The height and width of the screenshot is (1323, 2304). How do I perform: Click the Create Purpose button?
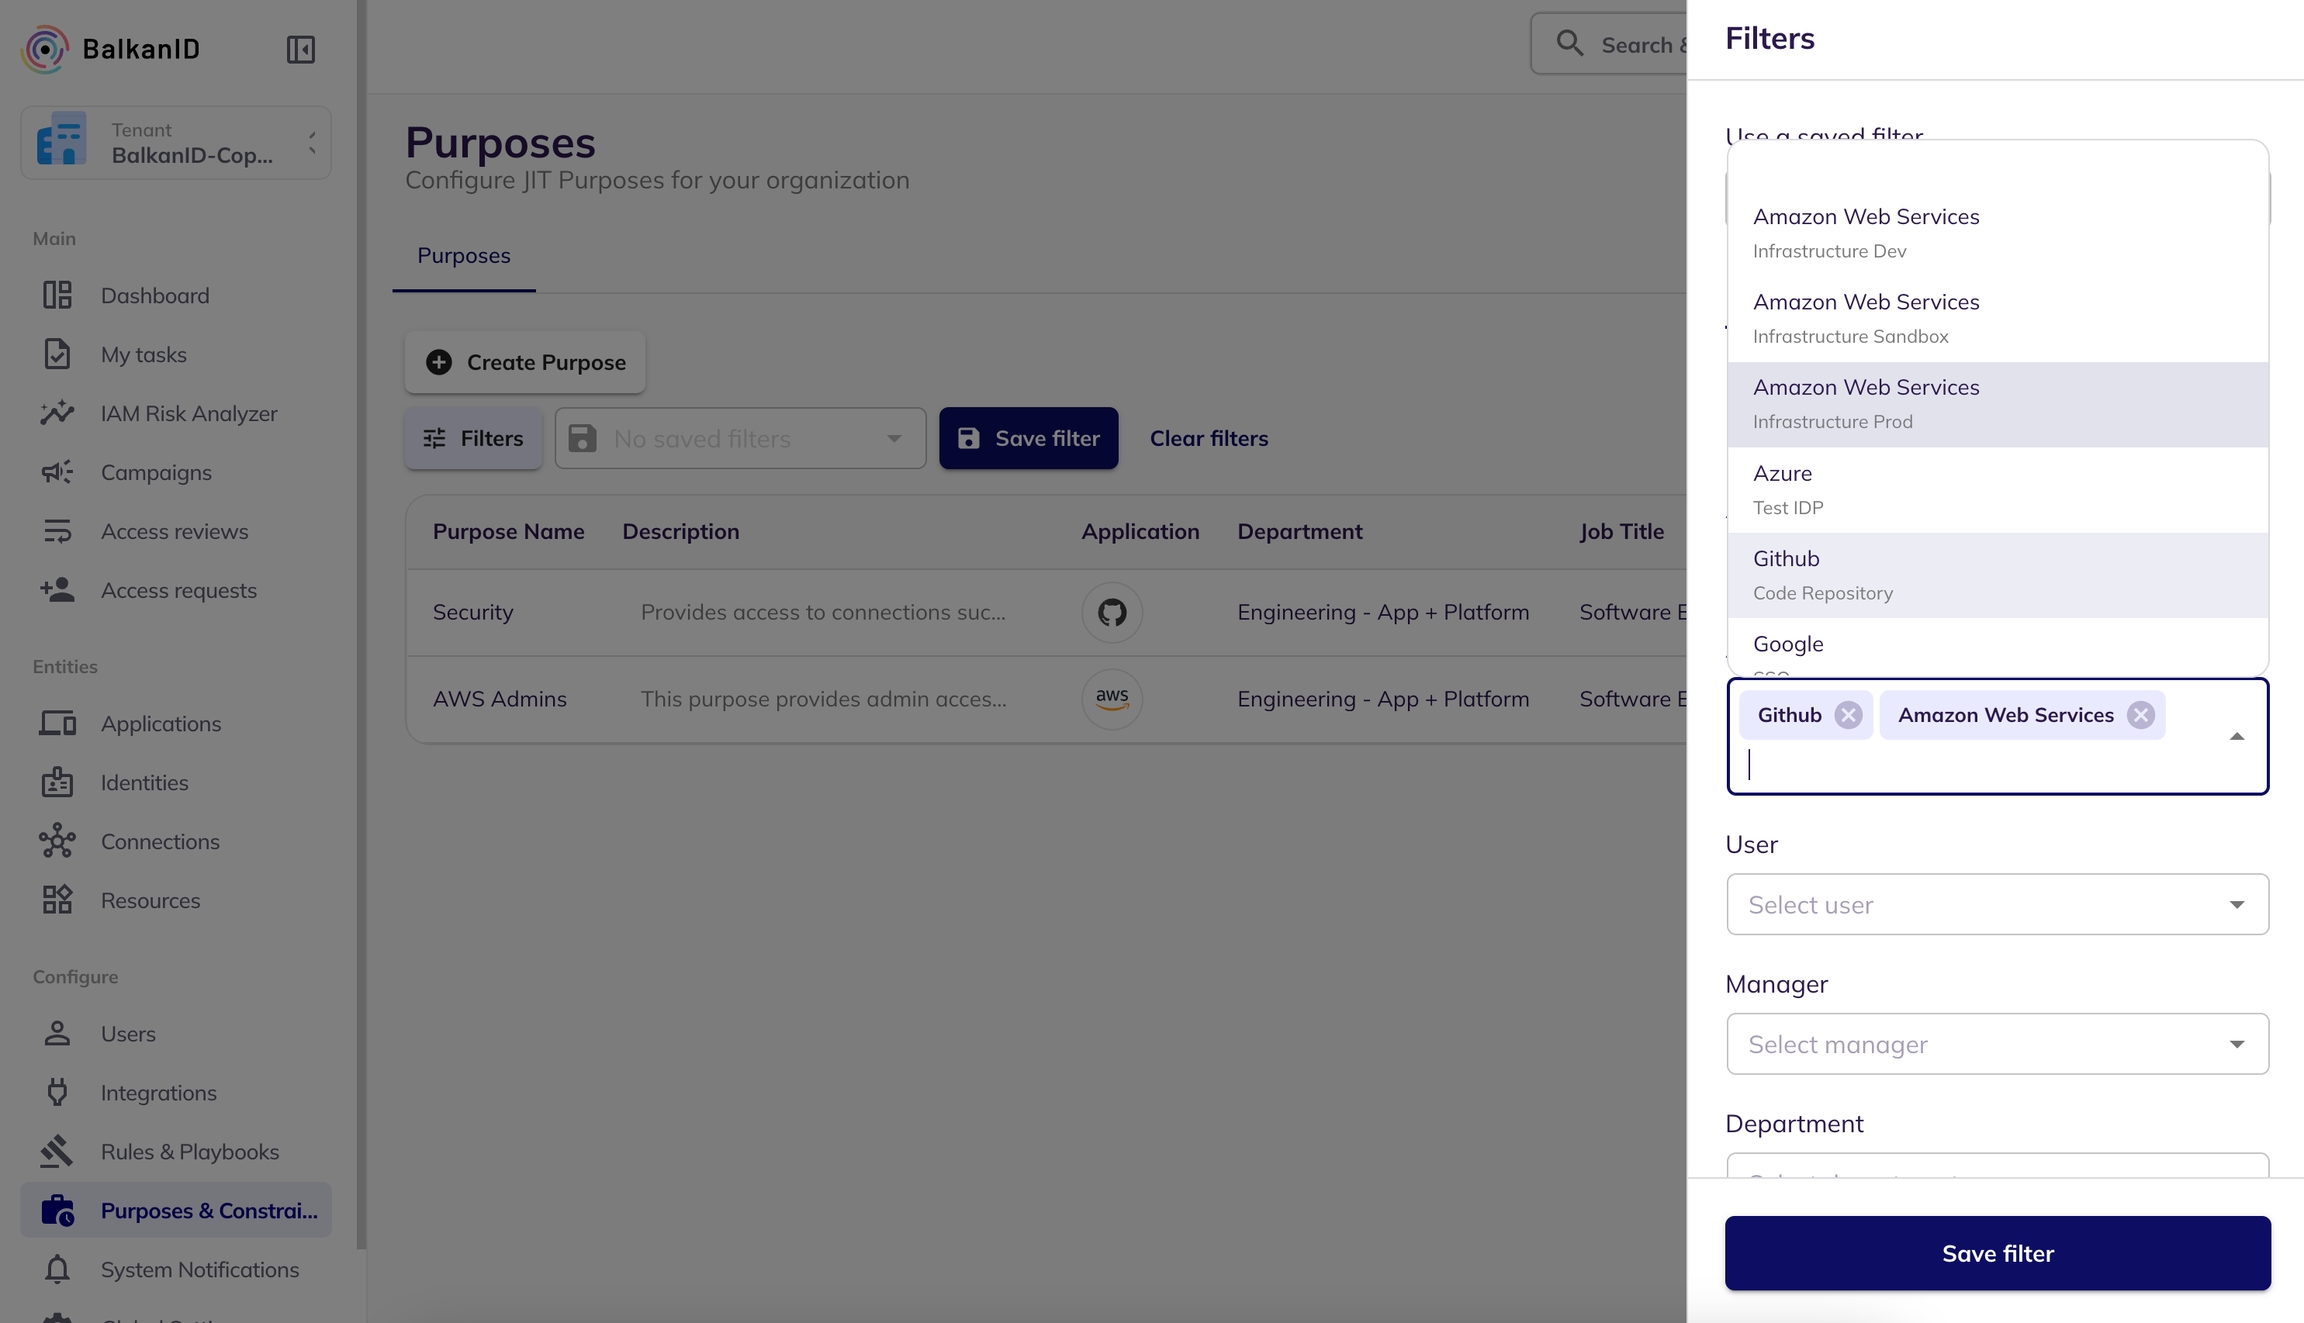(x=525, y=362)
